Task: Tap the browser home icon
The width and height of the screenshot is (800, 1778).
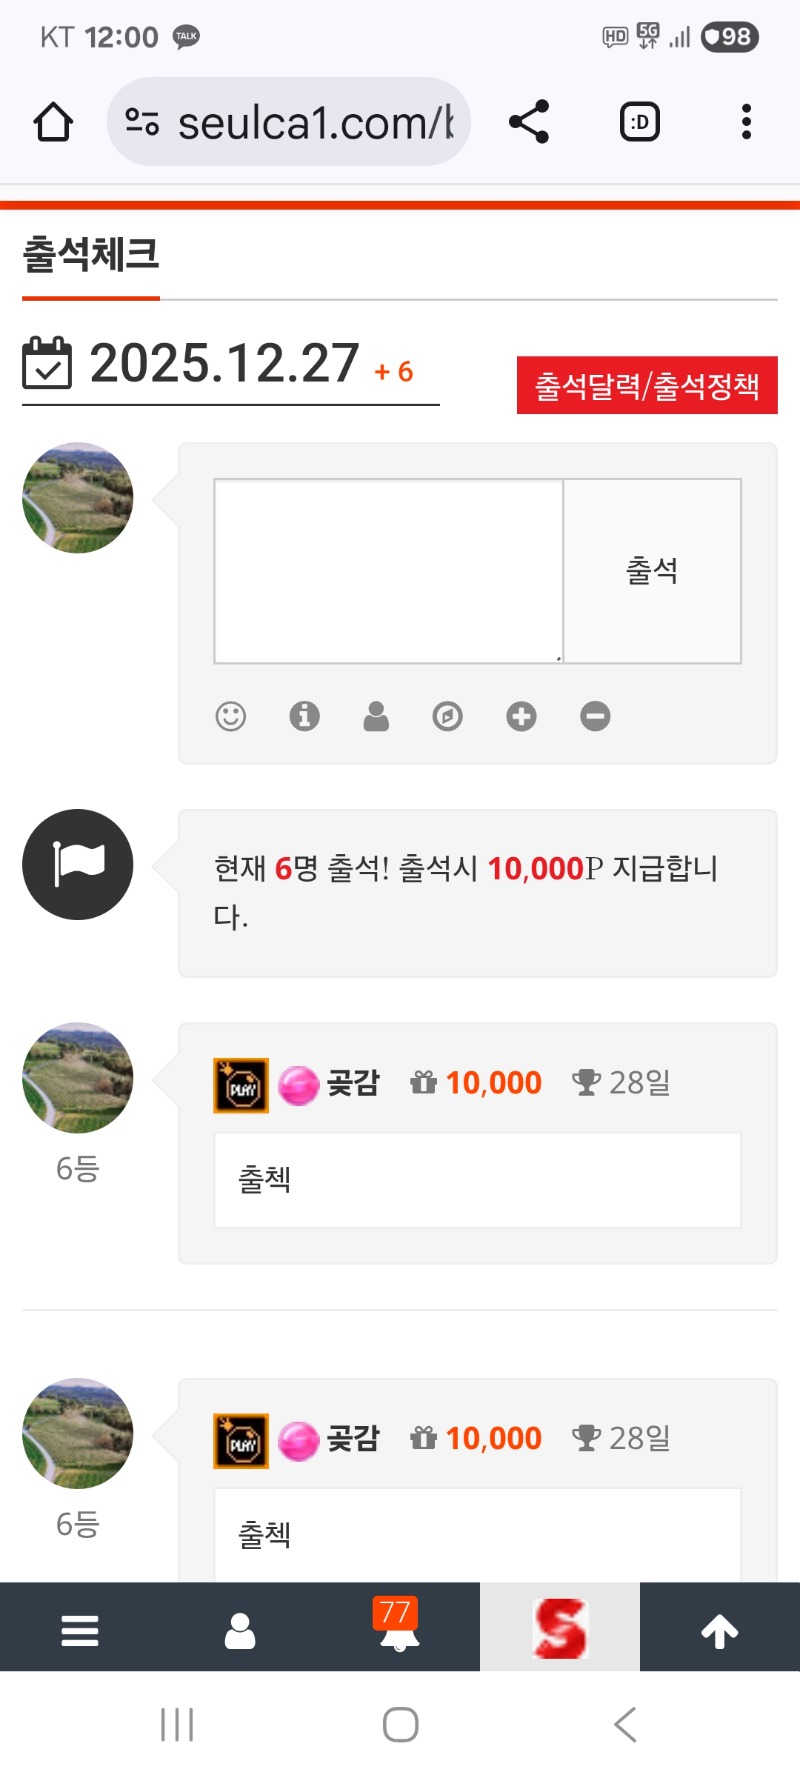Action: click(53, 122)
